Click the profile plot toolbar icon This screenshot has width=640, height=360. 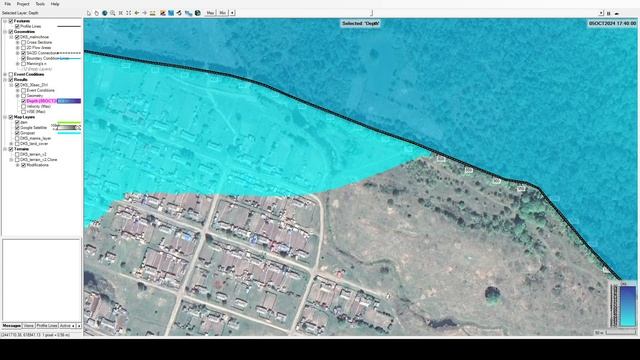pos(162,13)
